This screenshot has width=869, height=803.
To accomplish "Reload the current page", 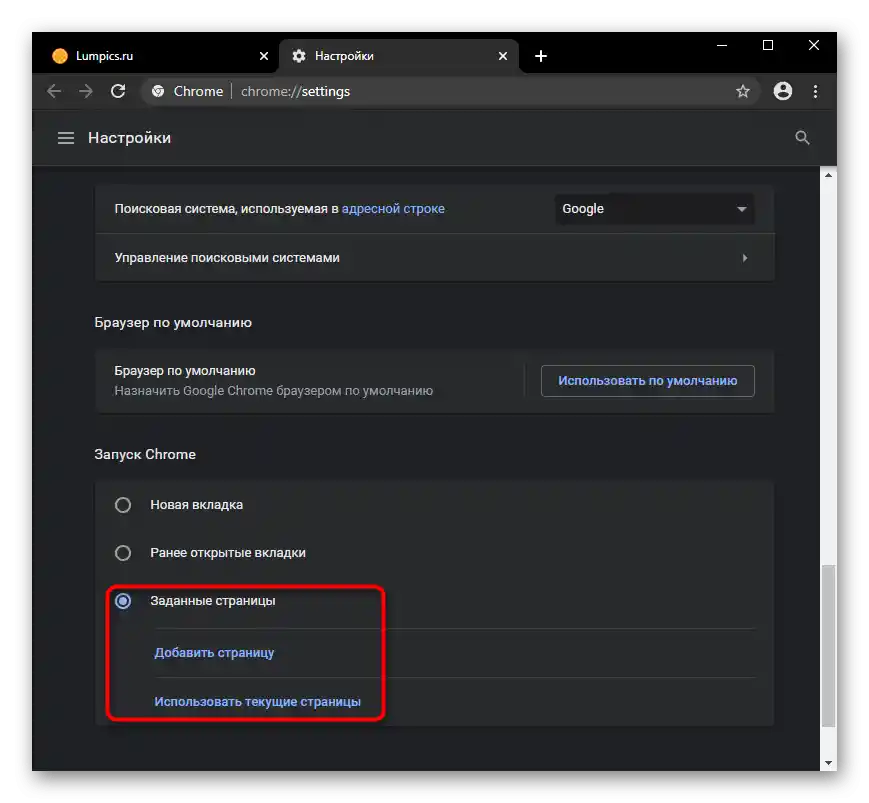I will (118, 91).
